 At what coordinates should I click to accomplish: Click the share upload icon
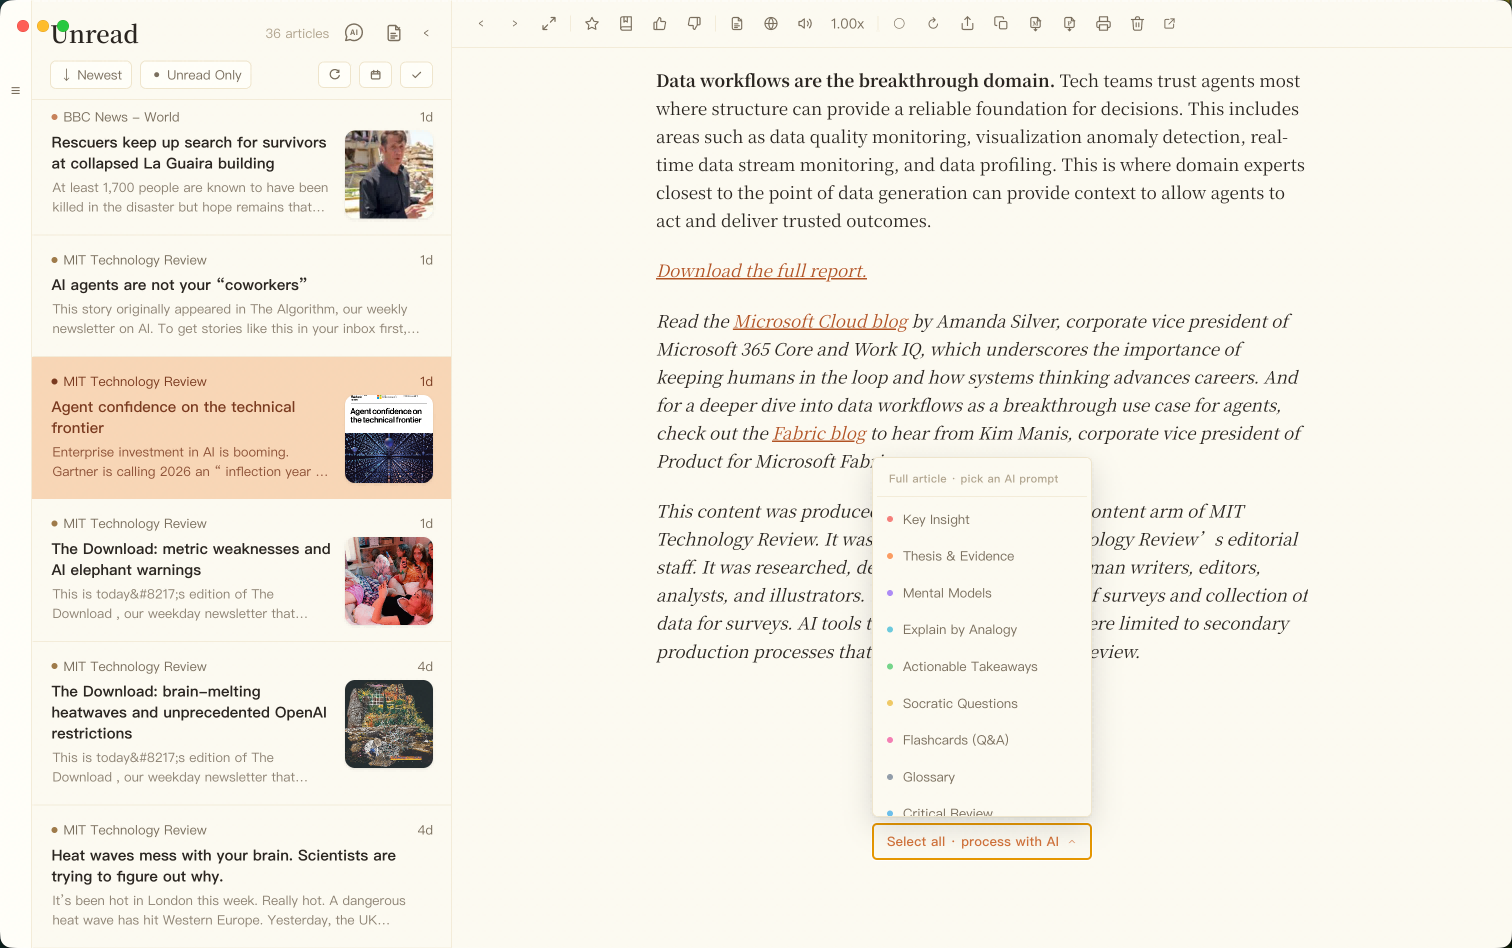(967, 23)
